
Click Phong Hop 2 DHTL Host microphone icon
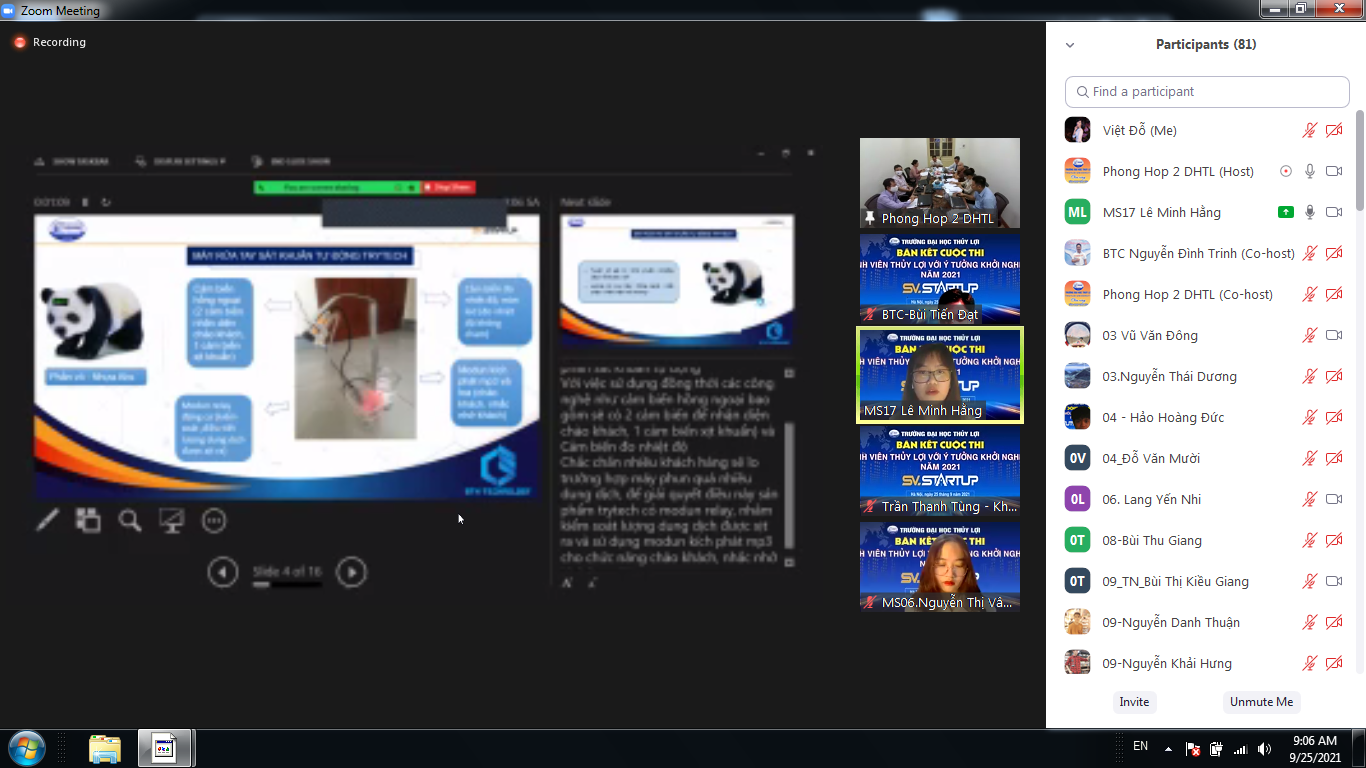pyautogui.click(x=1310, y=171)
